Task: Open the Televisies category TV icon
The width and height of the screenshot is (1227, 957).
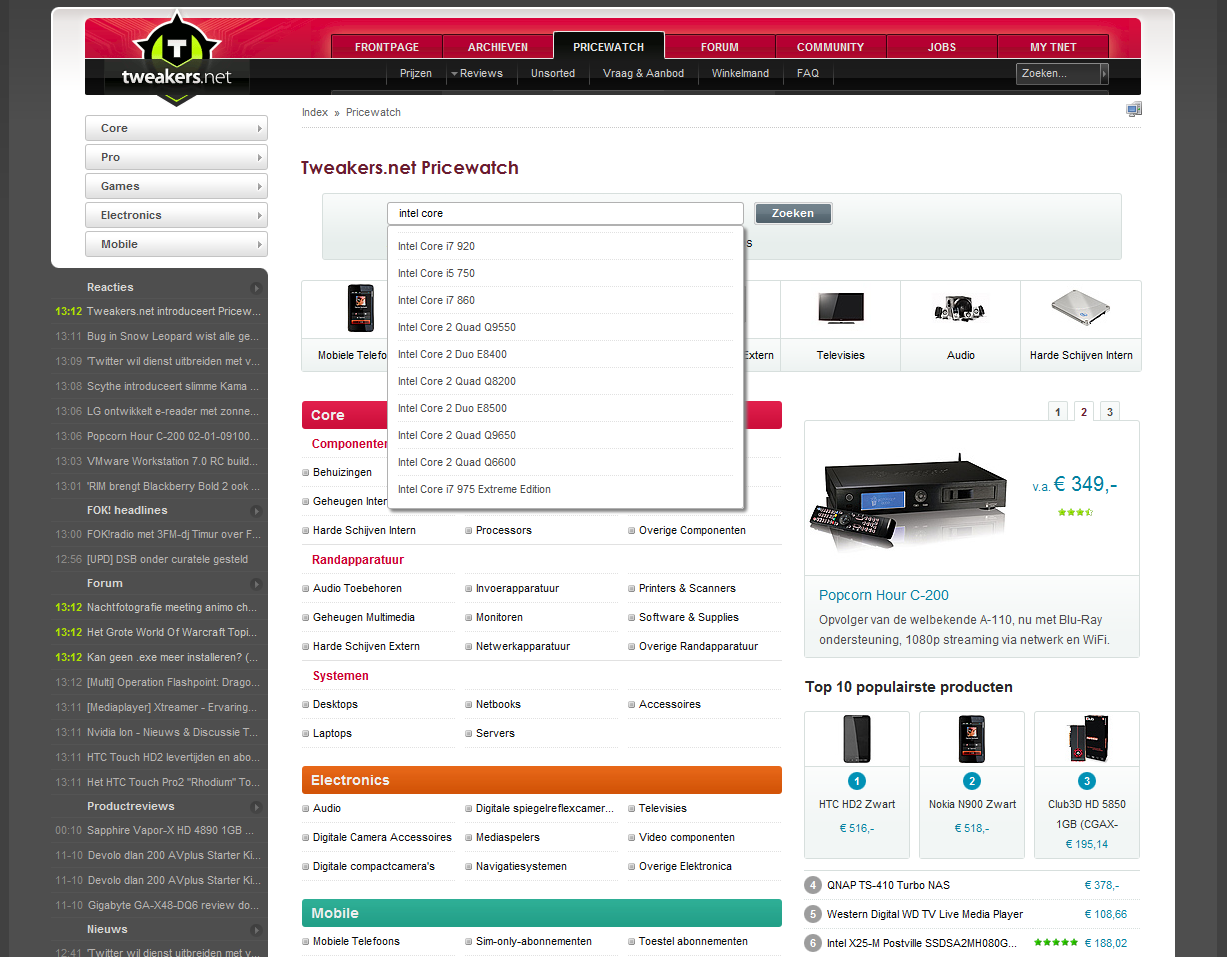Action: [x=840, y=307]
